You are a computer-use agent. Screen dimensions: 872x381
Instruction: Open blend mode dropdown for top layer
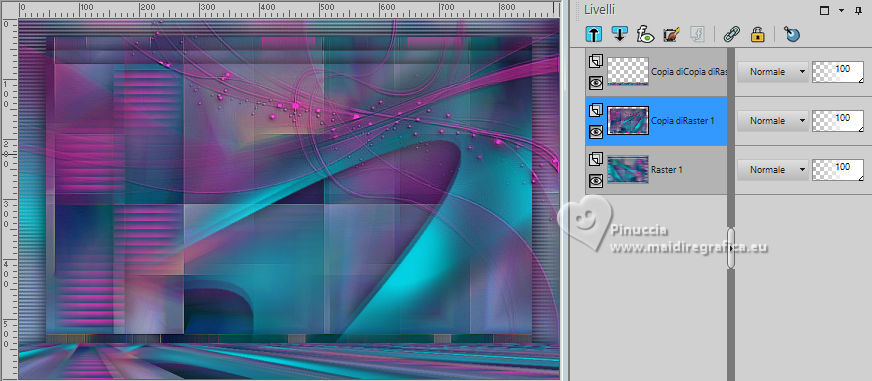click(772, 72)
